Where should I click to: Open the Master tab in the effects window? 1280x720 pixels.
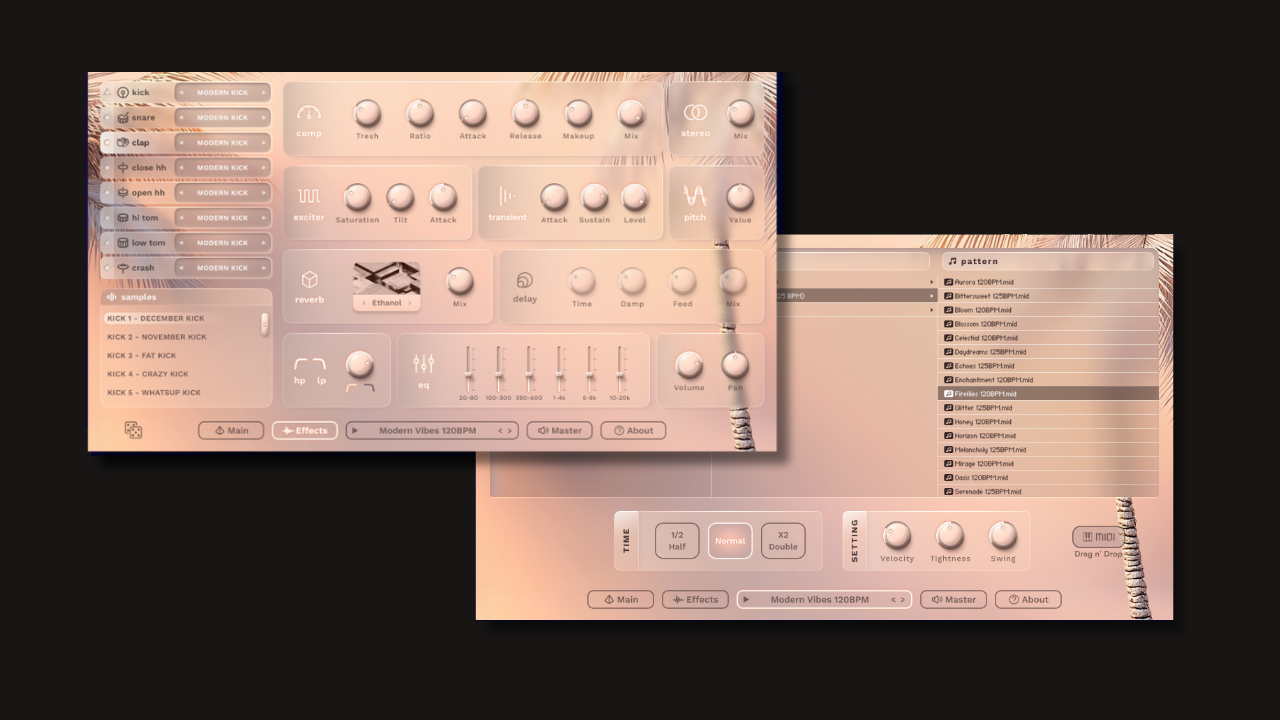coord(560,431)
